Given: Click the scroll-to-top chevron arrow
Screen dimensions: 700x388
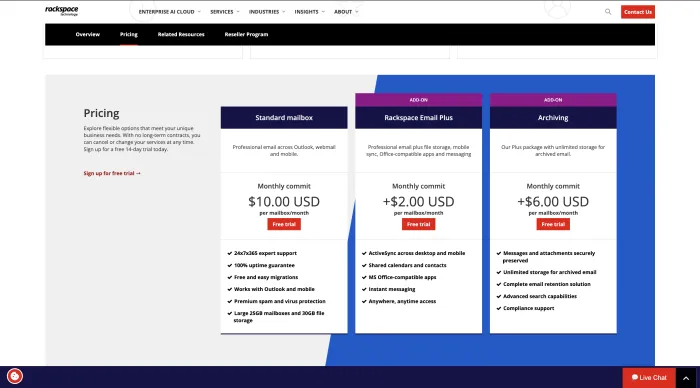Looking at the screenshot, I should pyautogui.click(x=686, y=378).
